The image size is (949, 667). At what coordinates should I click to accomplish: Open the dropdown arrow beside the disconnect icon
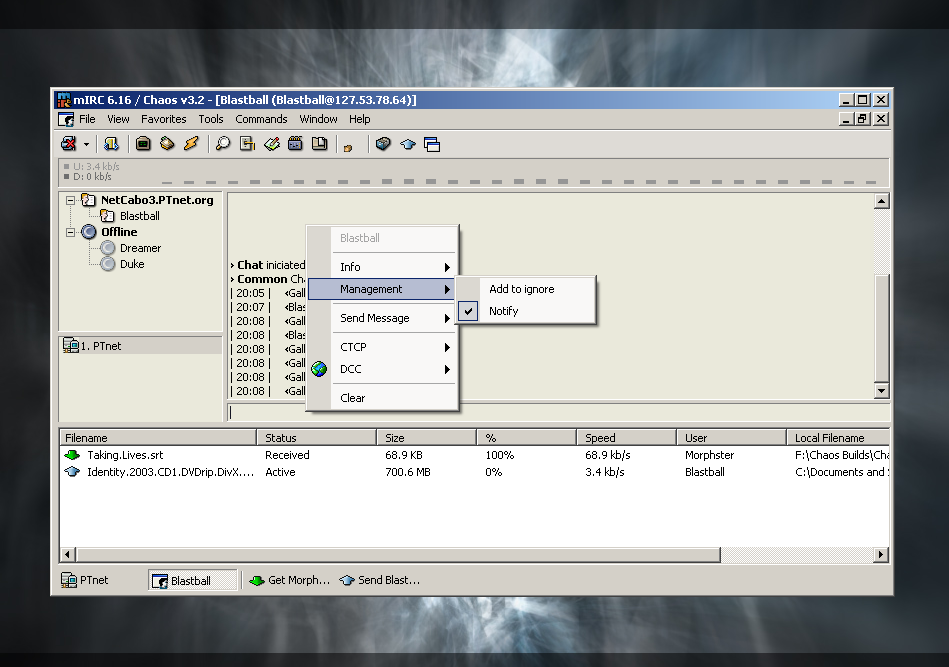[86, 144]
